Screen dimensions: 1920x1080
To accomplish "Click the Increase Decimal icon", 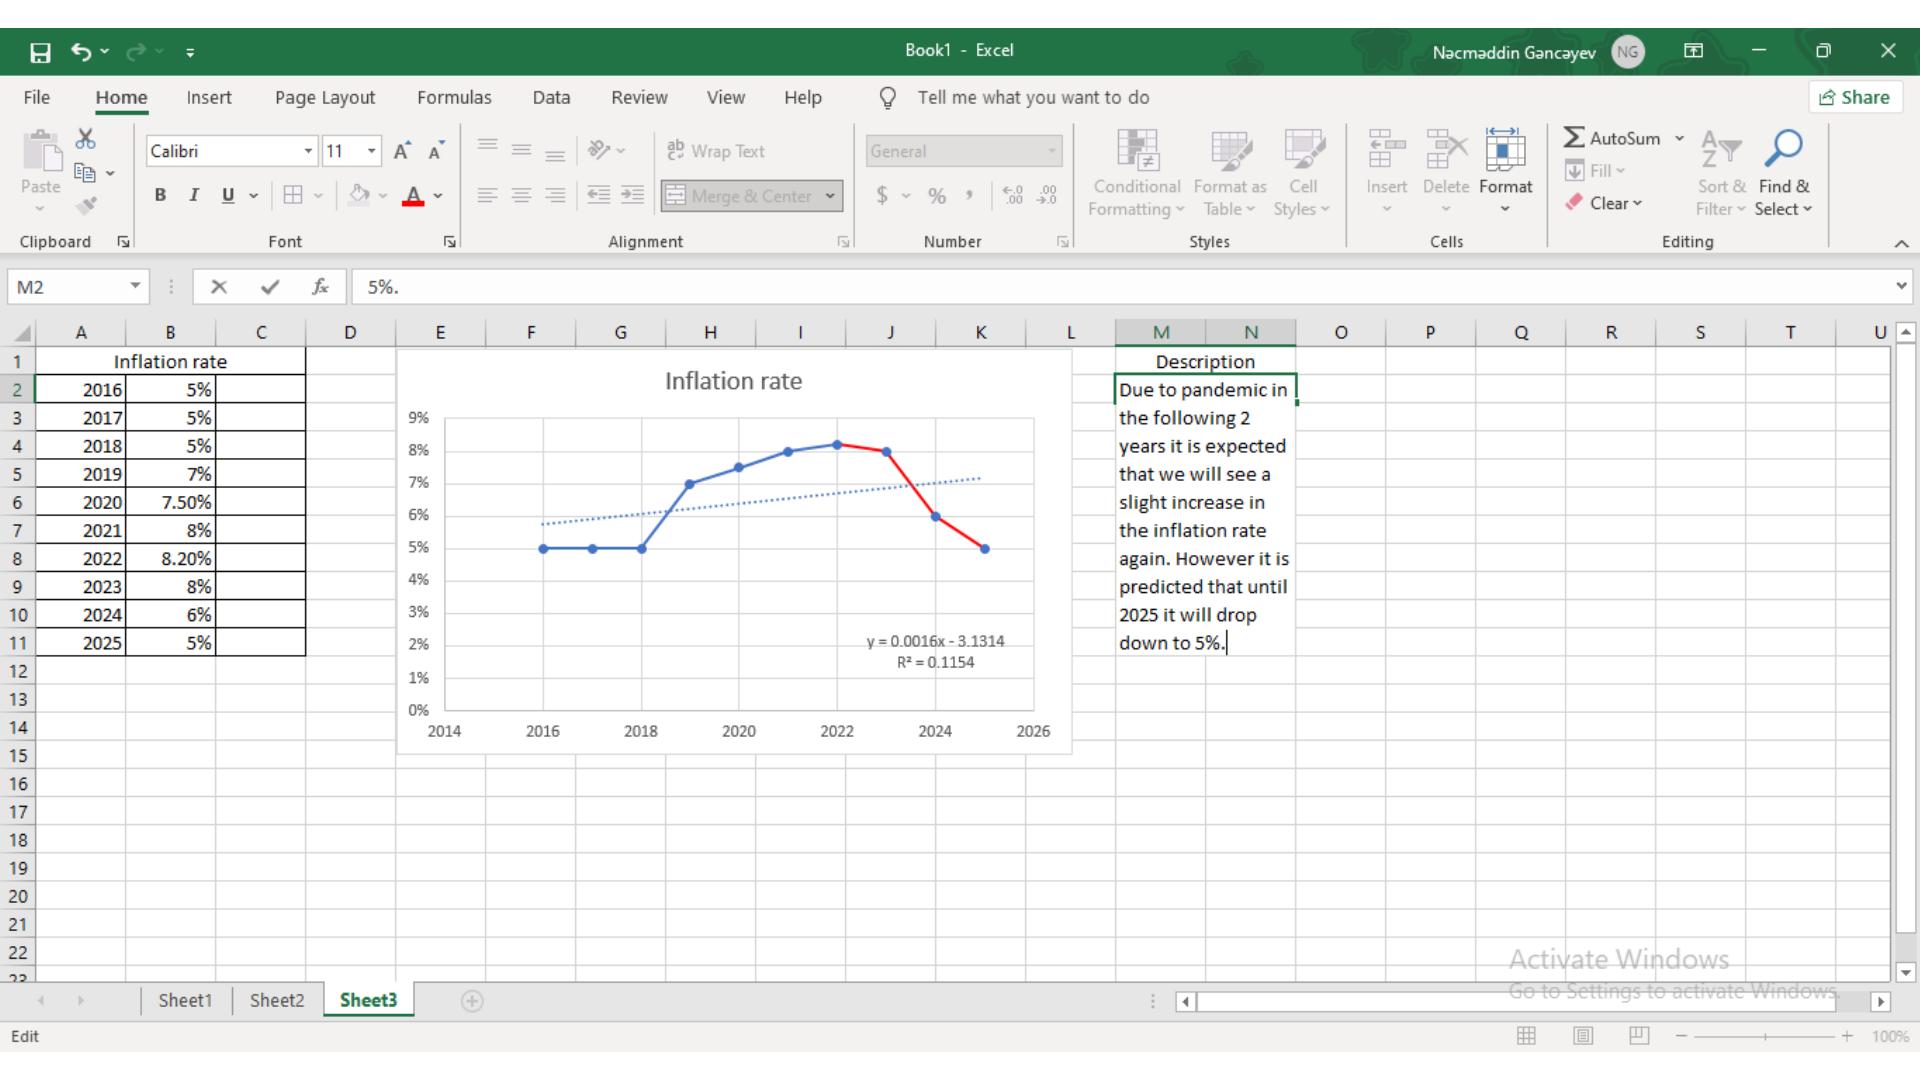I will click(x=1012, y=196).
